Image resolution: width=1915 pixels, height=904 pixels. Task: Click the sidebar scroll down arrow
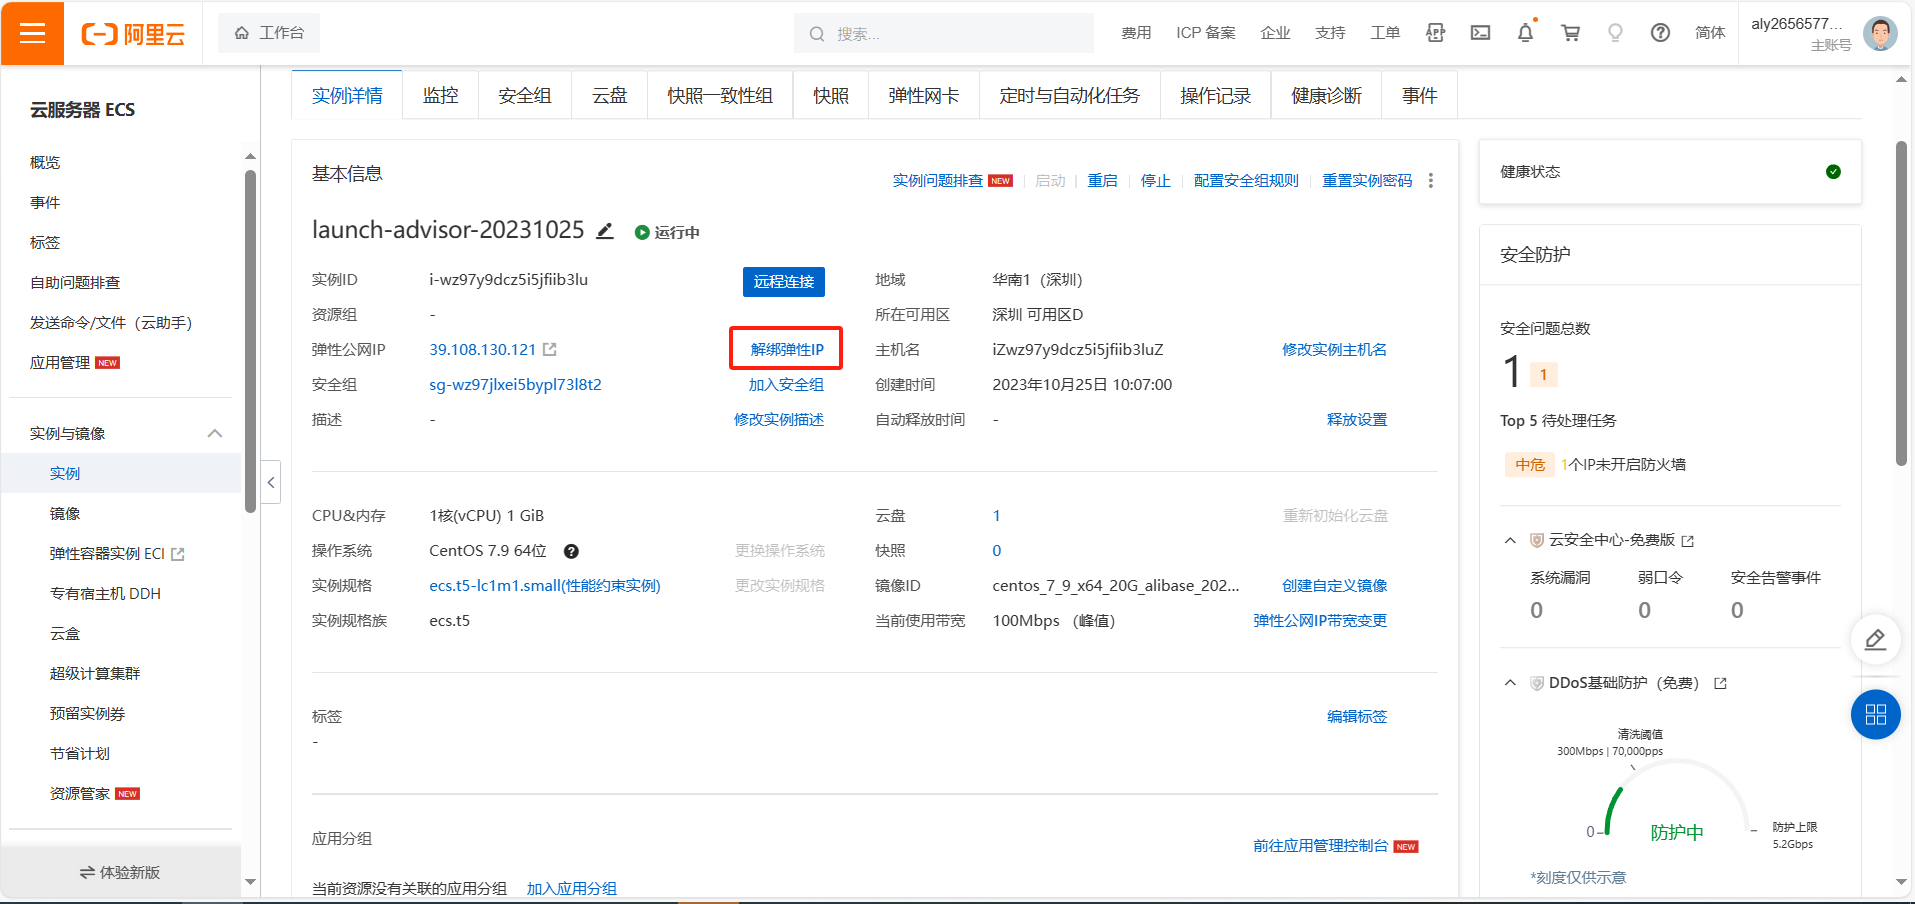[251, 882]
